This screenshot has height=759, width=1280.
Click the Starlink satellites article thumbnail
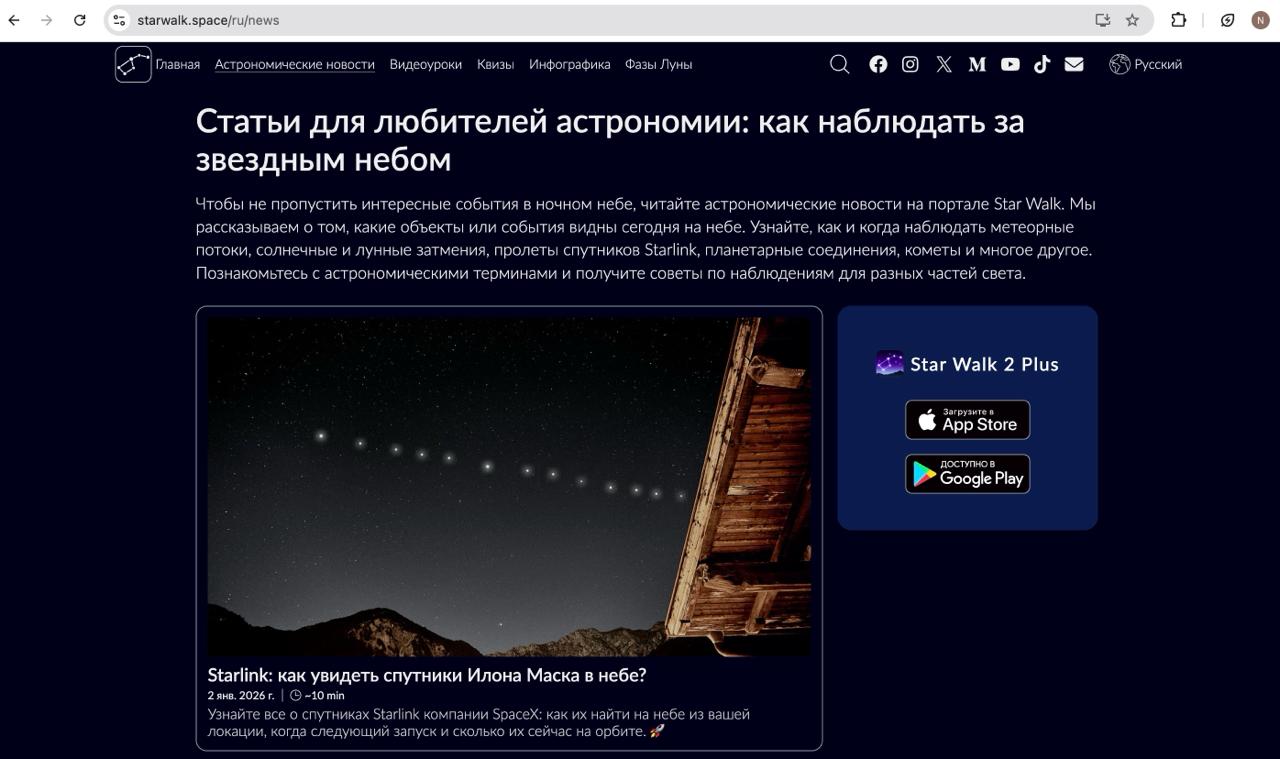509,484
